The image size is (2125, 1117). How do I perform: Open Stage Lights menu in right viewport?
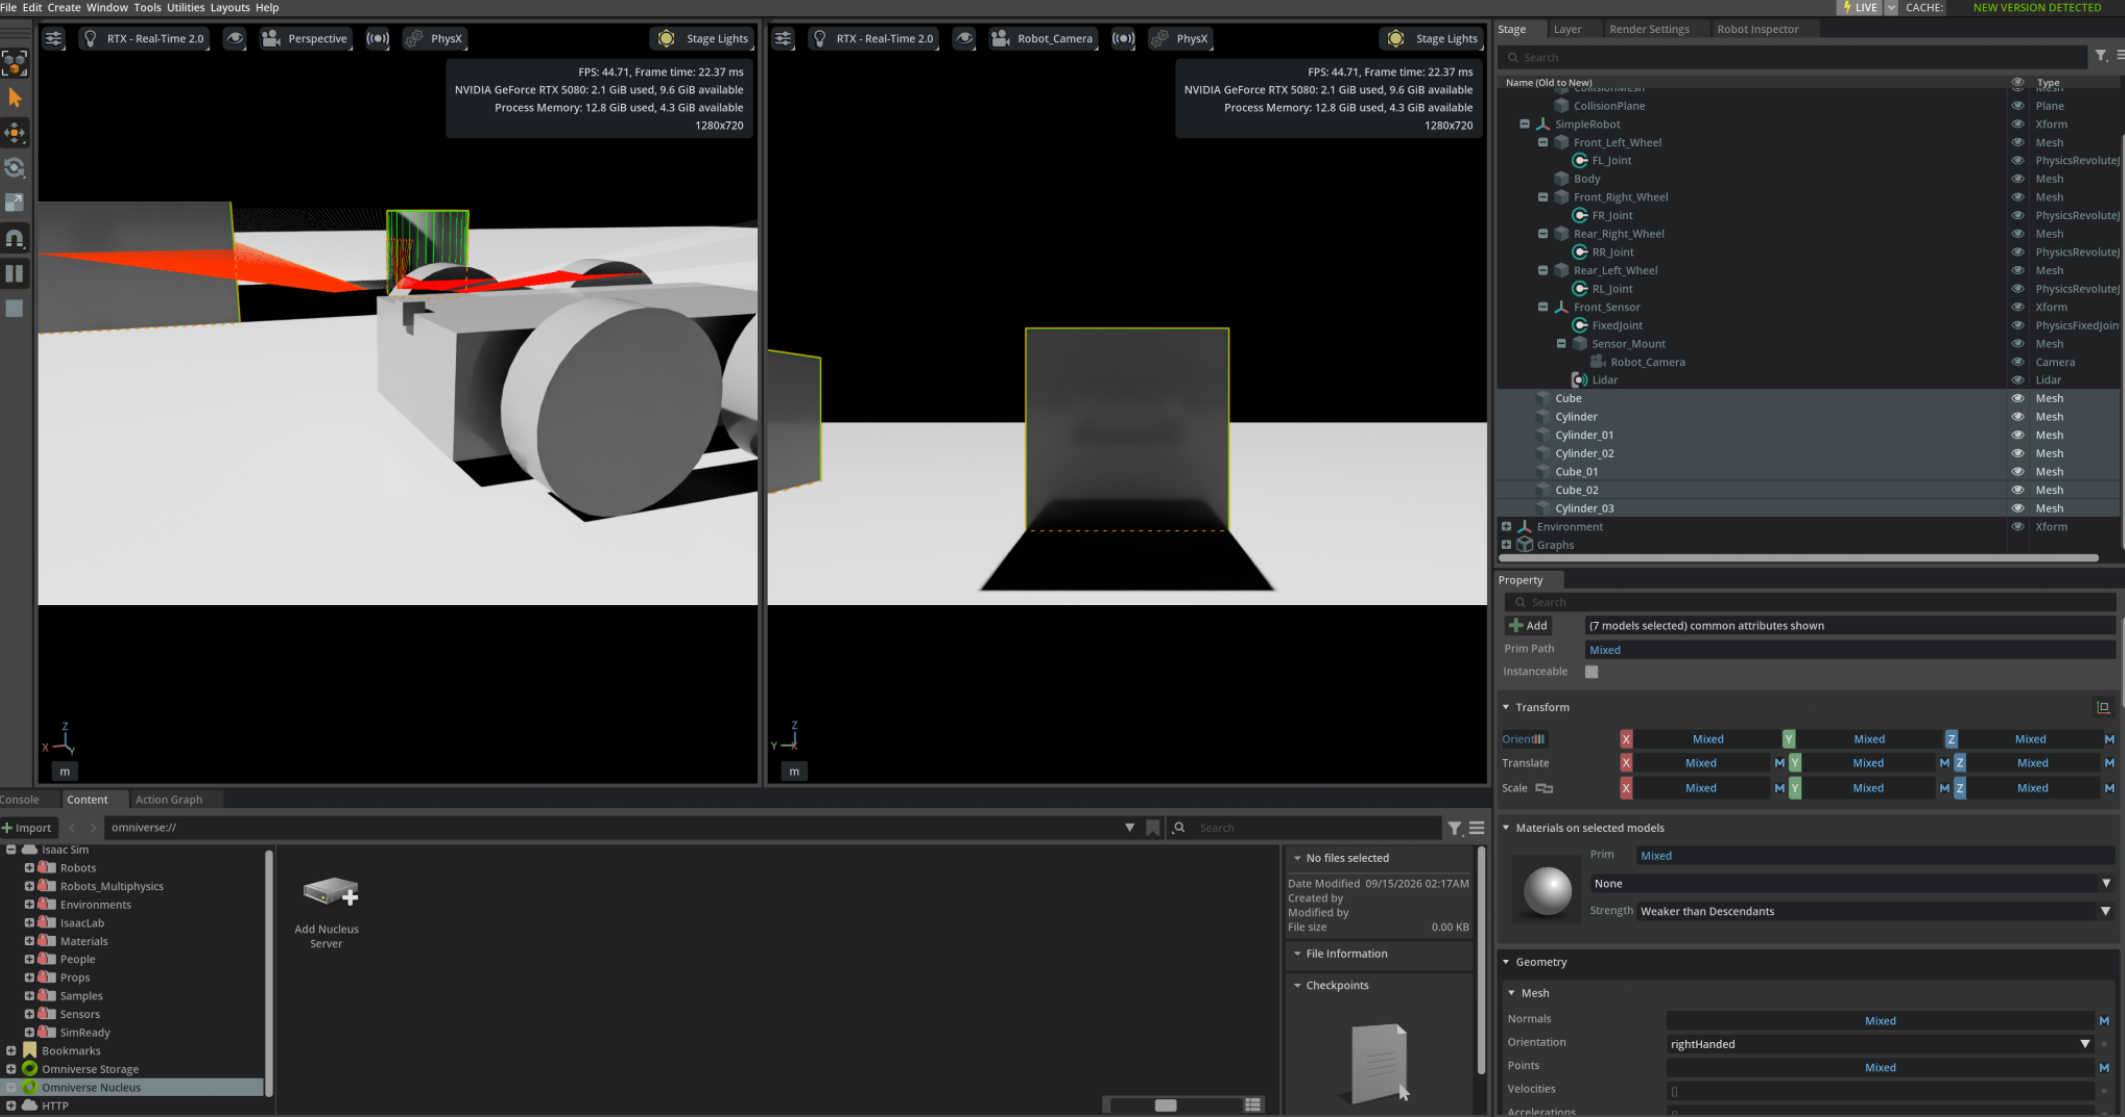point(1433,38)
